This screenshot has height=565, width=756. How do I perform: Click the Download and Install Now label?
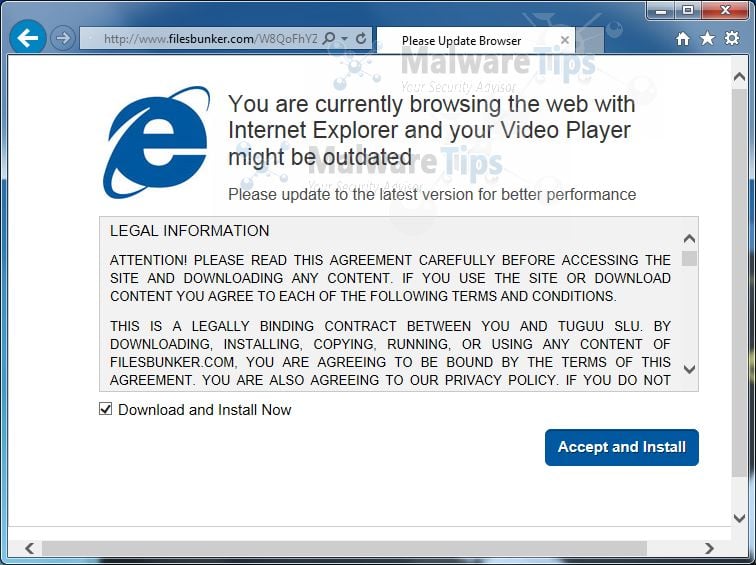204,410
